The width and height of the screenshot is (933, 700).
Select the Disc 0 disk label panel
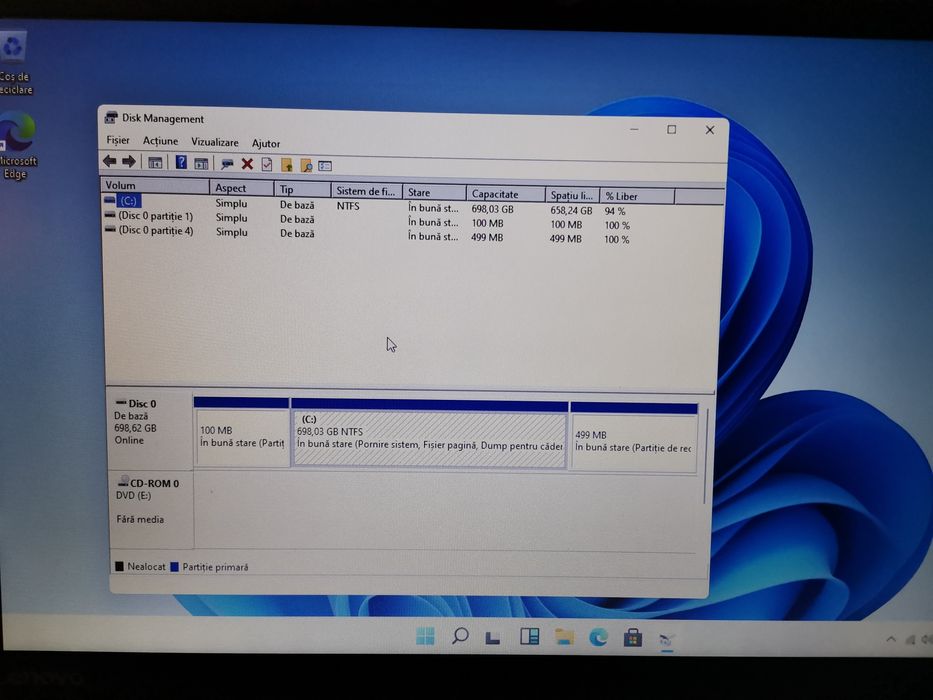149,427
